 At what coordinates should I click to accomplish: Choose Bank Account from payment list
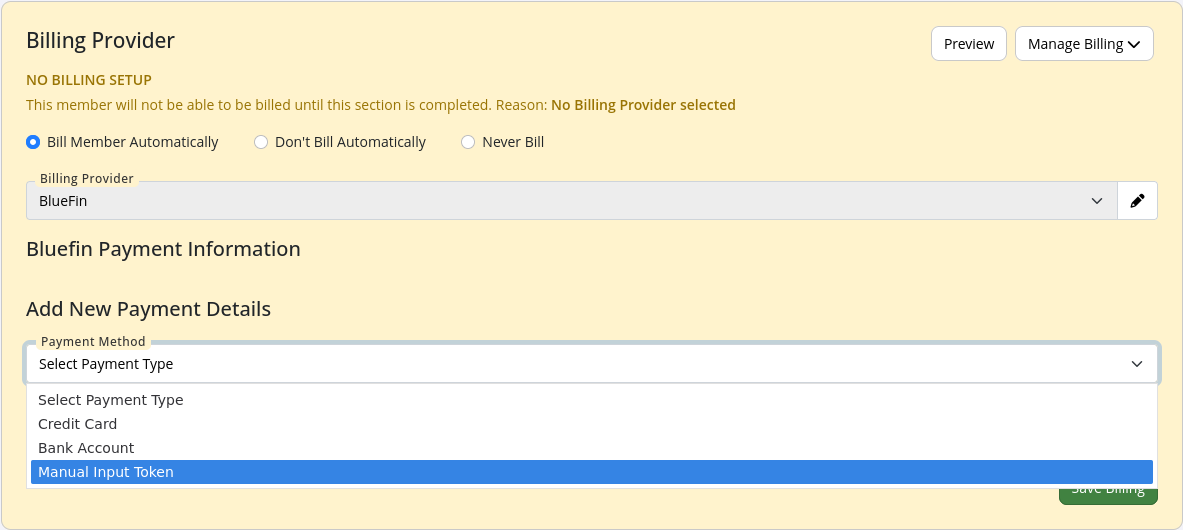tap(592, 448)
